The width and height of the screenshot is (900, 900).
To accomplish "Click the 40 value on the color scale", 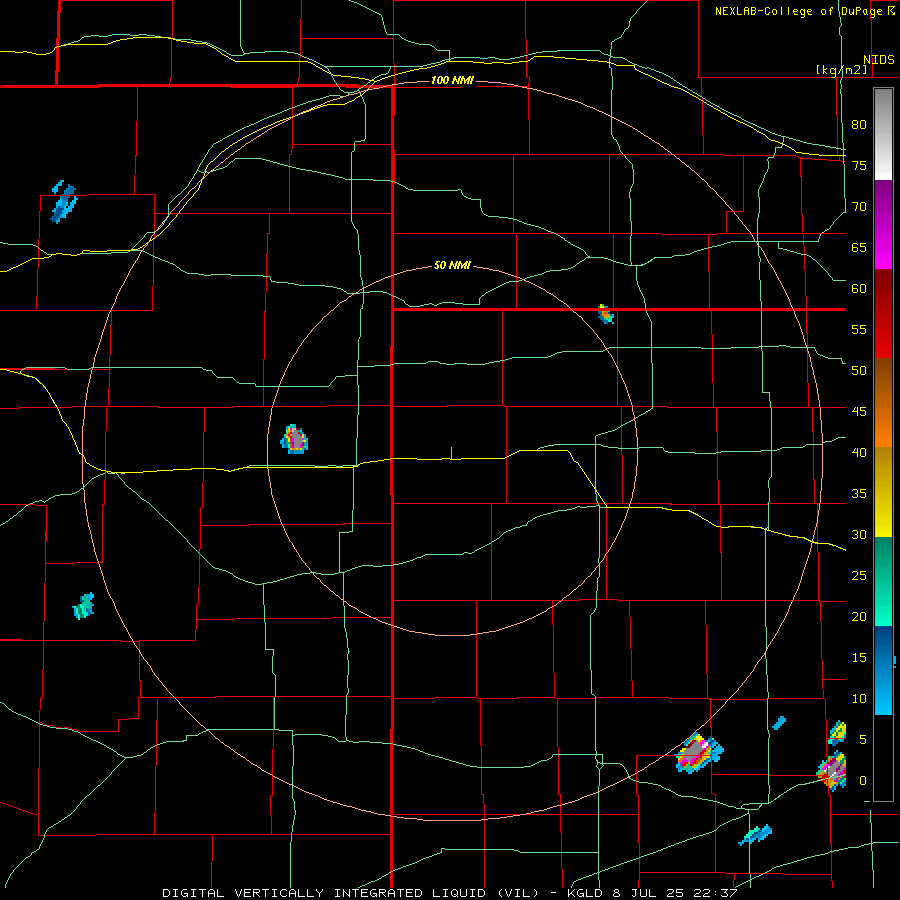I will [859, 453].
